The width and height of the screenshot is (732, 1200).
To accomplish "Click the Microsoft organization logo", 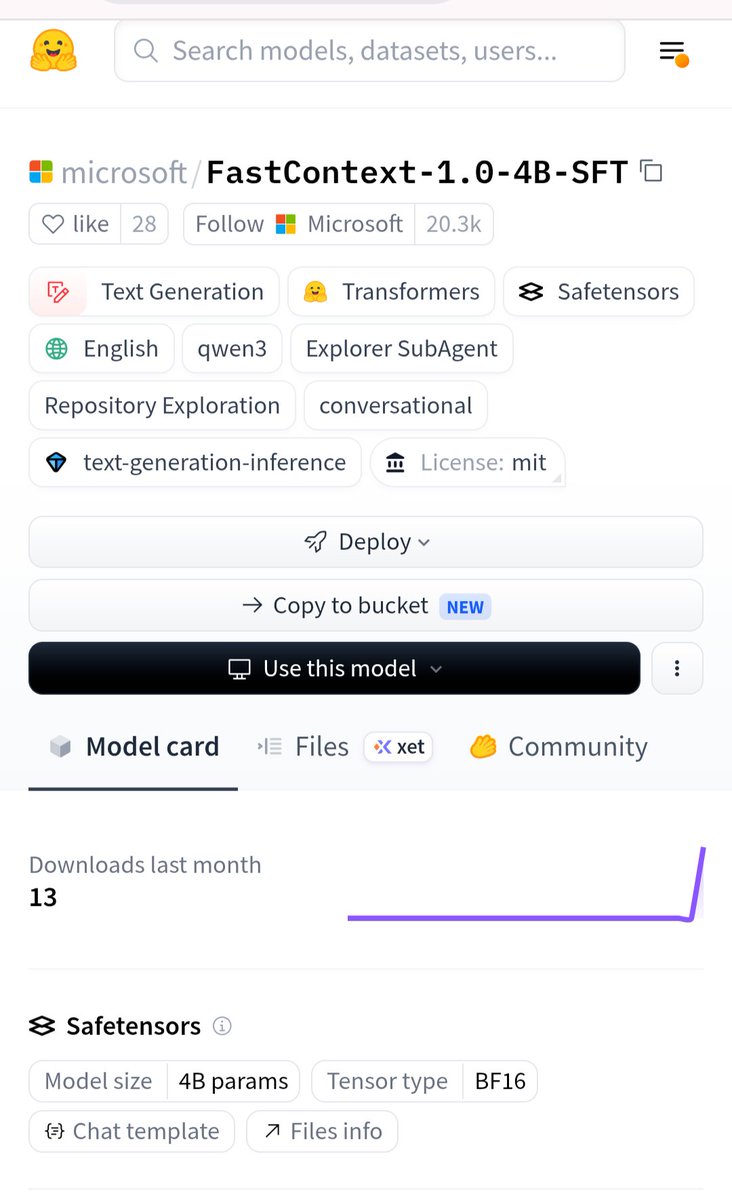I will pyautogui.click(x=41, y=172).
